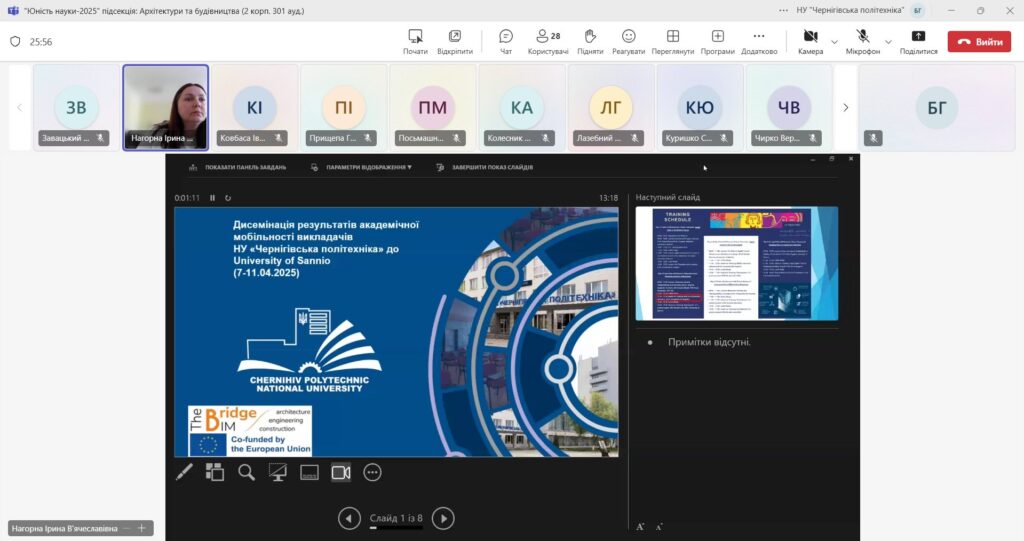Viewport: 1024px width, 541px height.
Task: Increase notes font size
Action: 641,527
